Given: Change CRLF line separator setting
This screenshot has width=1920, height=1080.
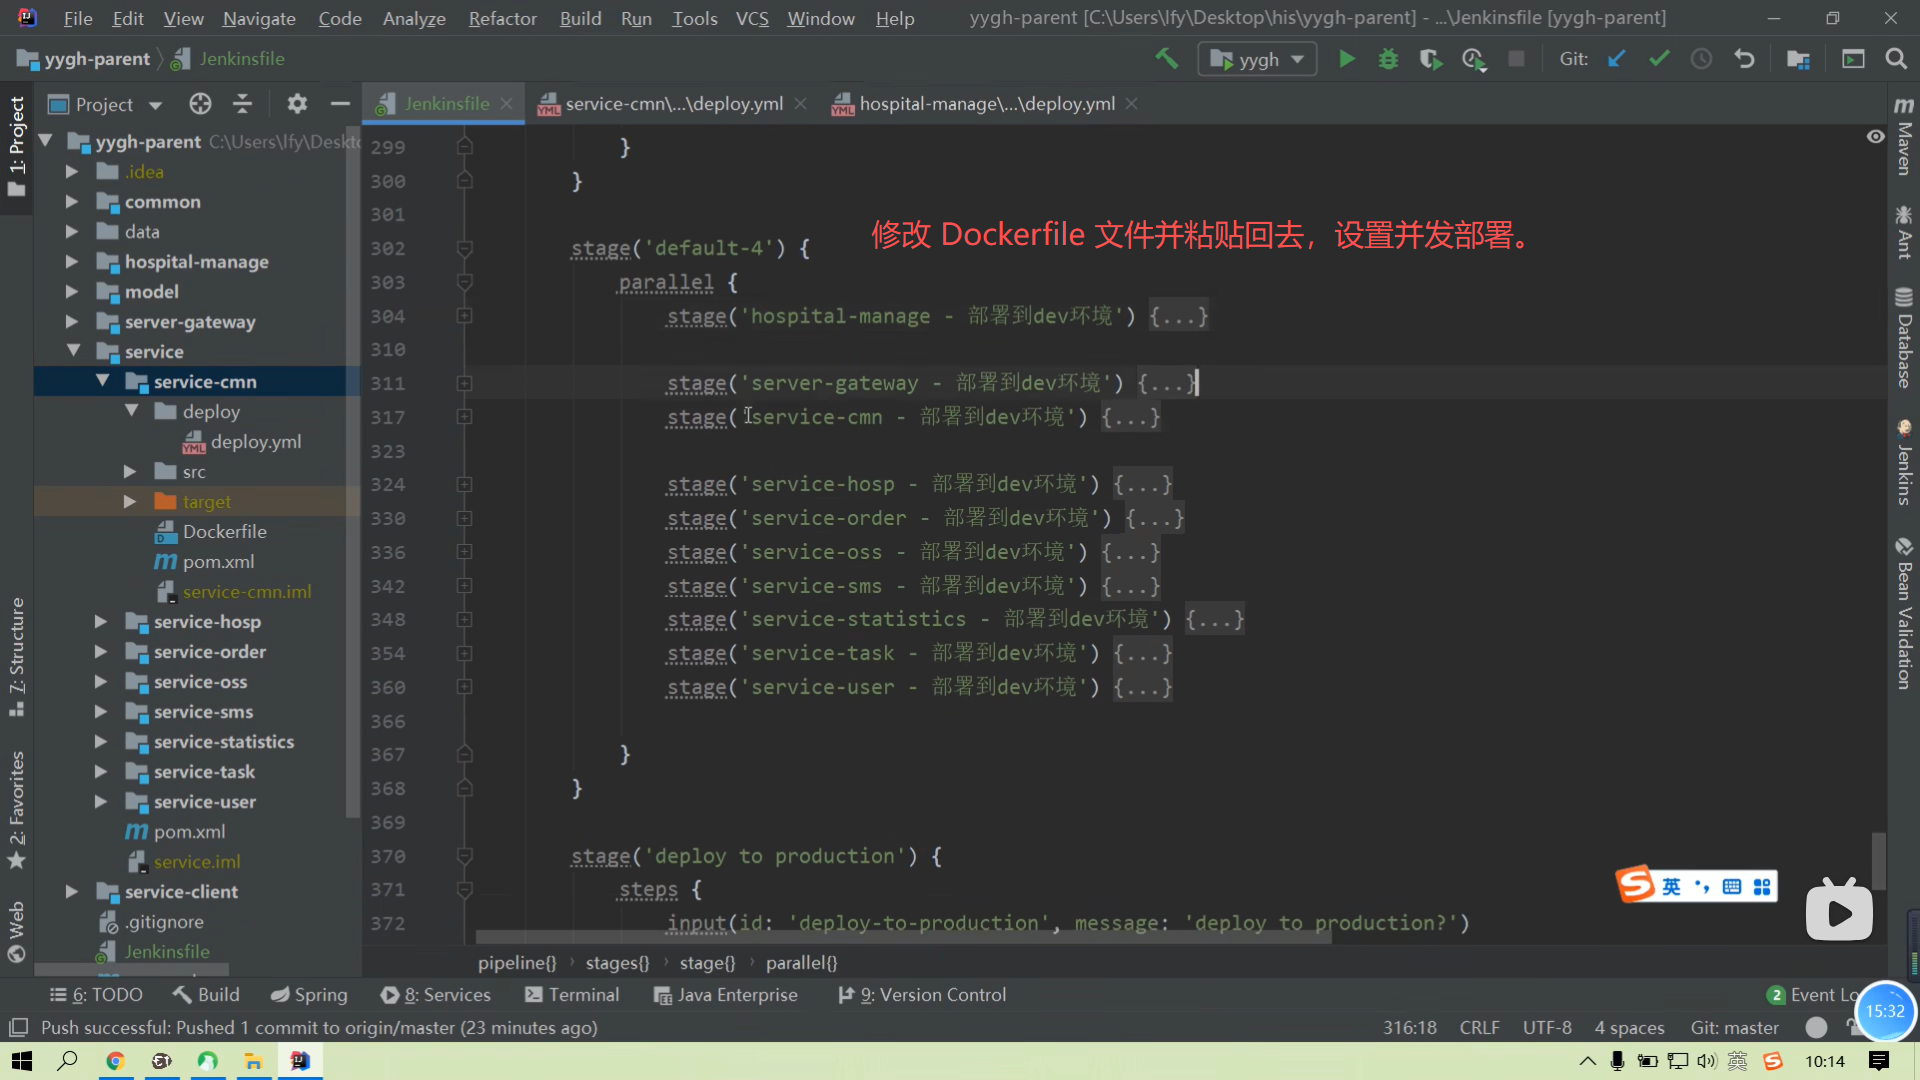Looking at the screenshot, I should tap(1479, 1028).
